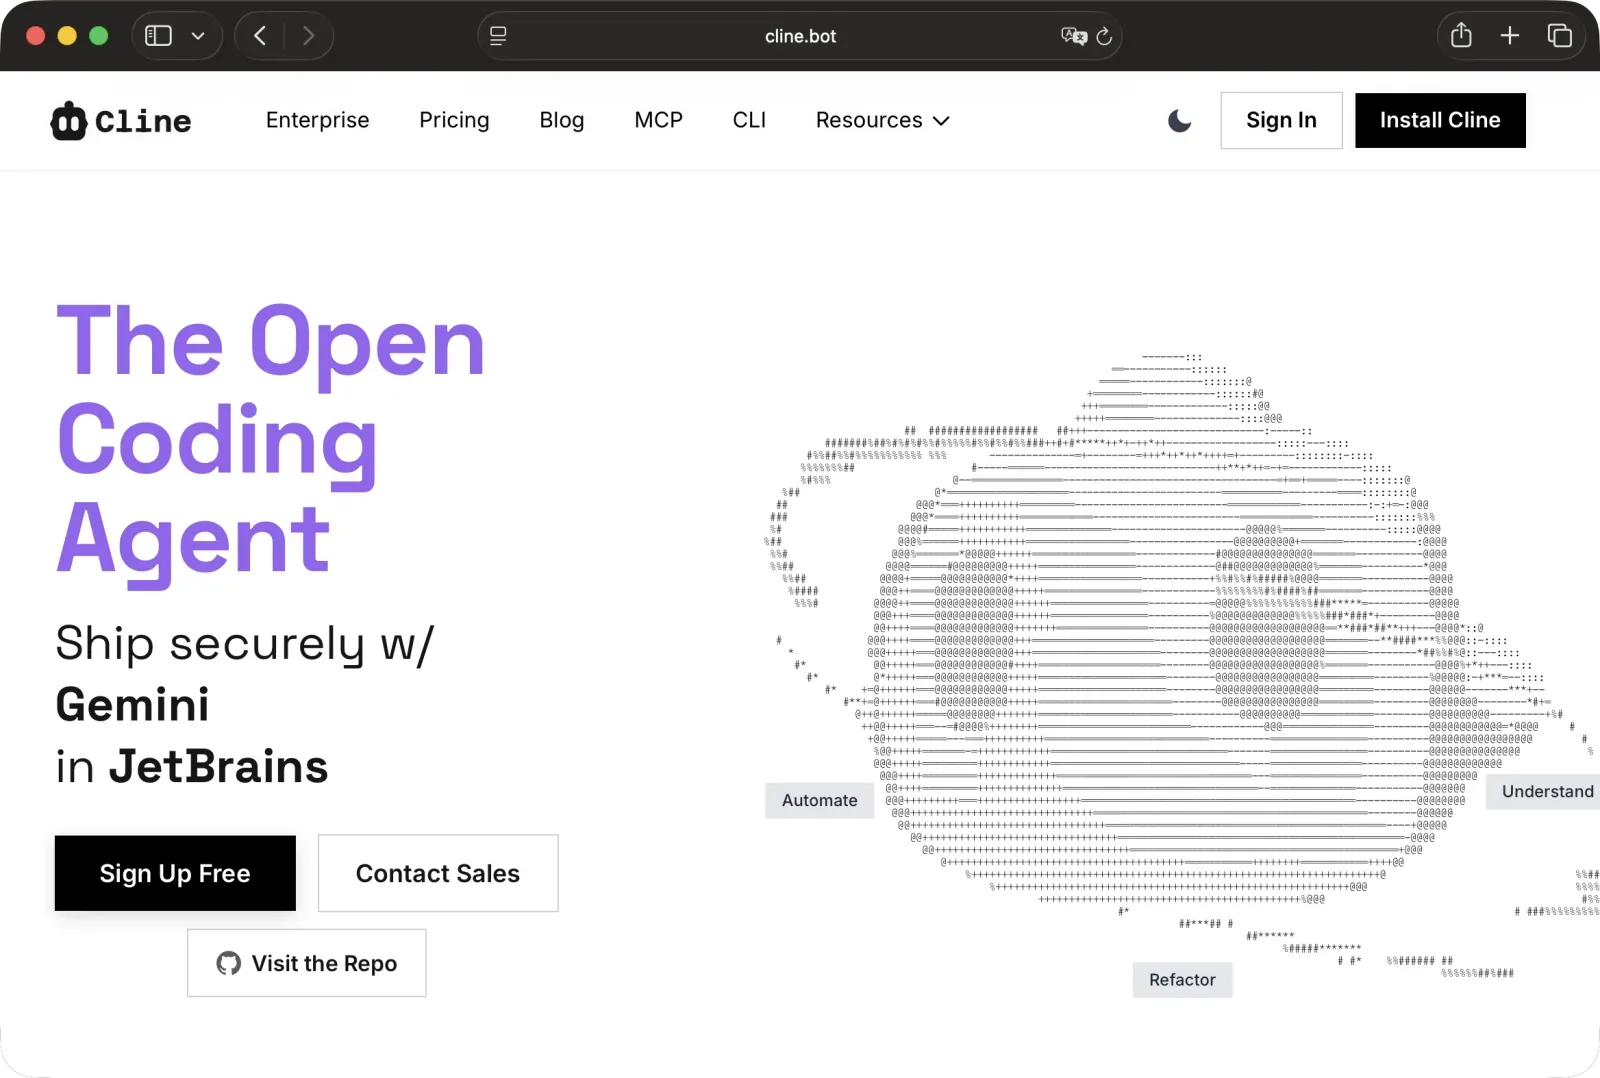Click the cline.bot address bar

800,36
